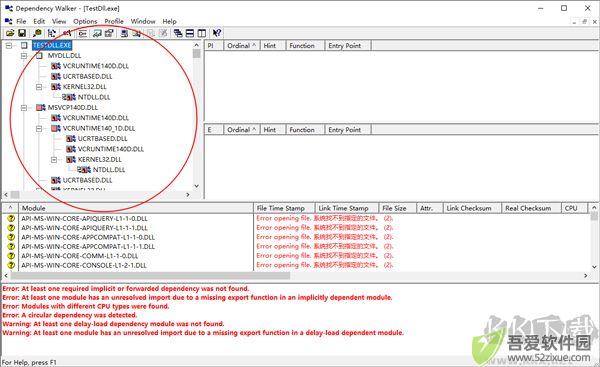Click Entry Point header in the upper imports pane
Viewport: 600px width, 367px height.
pos(348,46)
